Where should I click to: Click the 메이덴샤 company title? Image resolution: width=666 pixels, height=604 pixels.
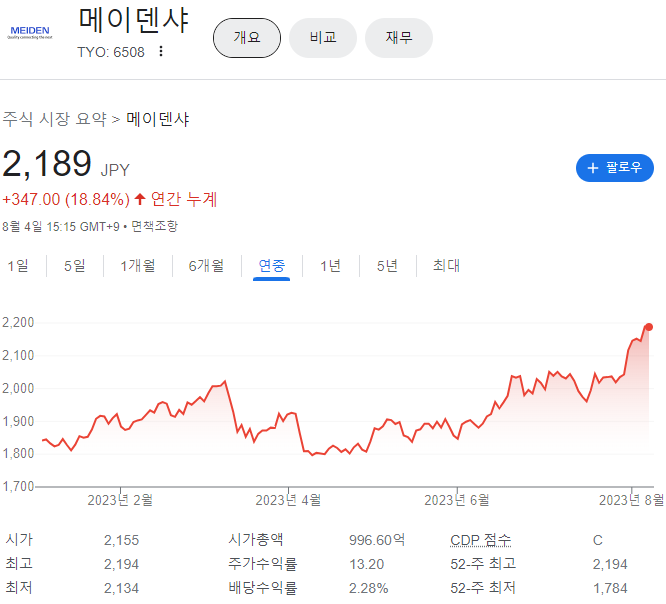(134, 21)
